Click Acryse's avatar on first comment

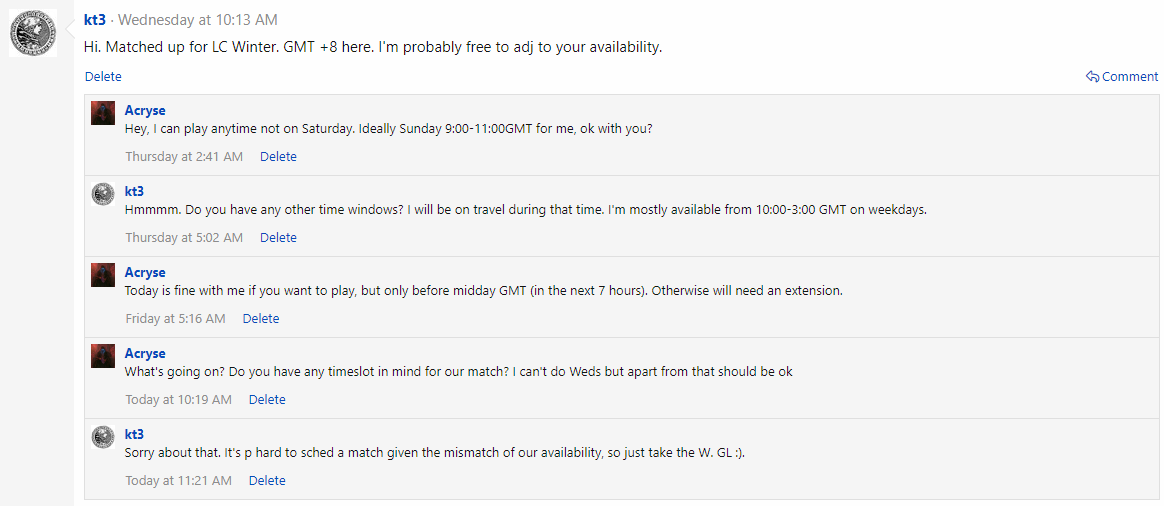pyautogui.click(x=103, y=113)
